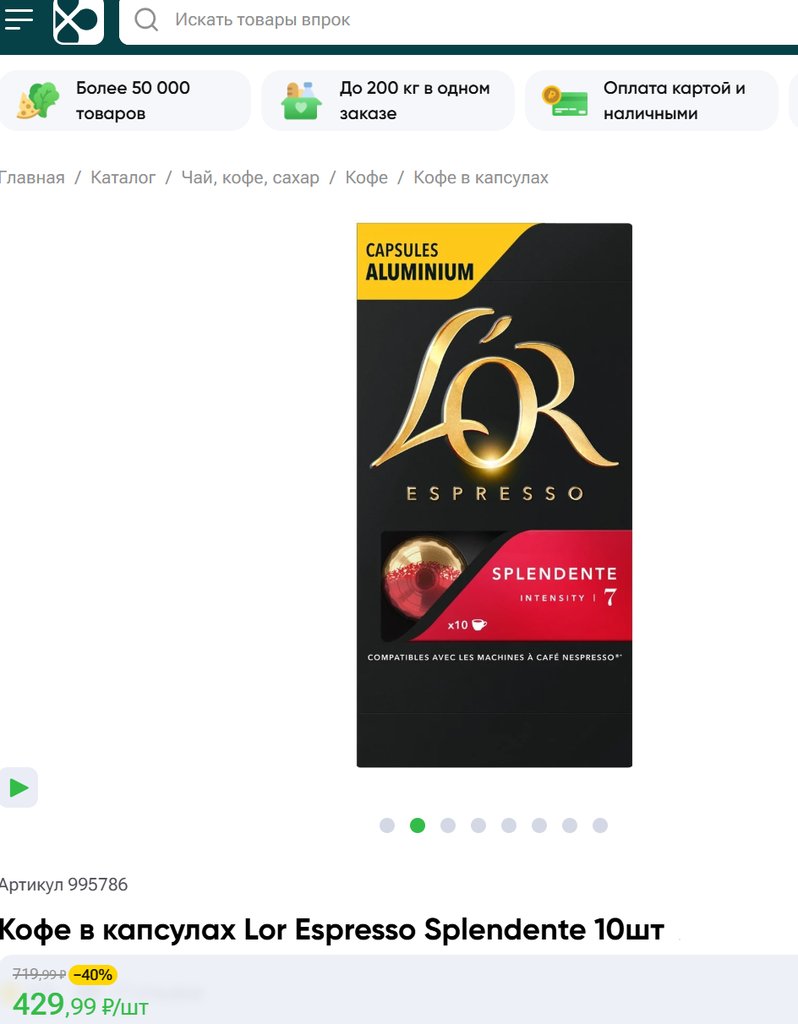This screenshot has width=798, height=1024.
Task: Open the Кофе breadcrumb link
Action: pyautogui.click(x=366, y=178)
